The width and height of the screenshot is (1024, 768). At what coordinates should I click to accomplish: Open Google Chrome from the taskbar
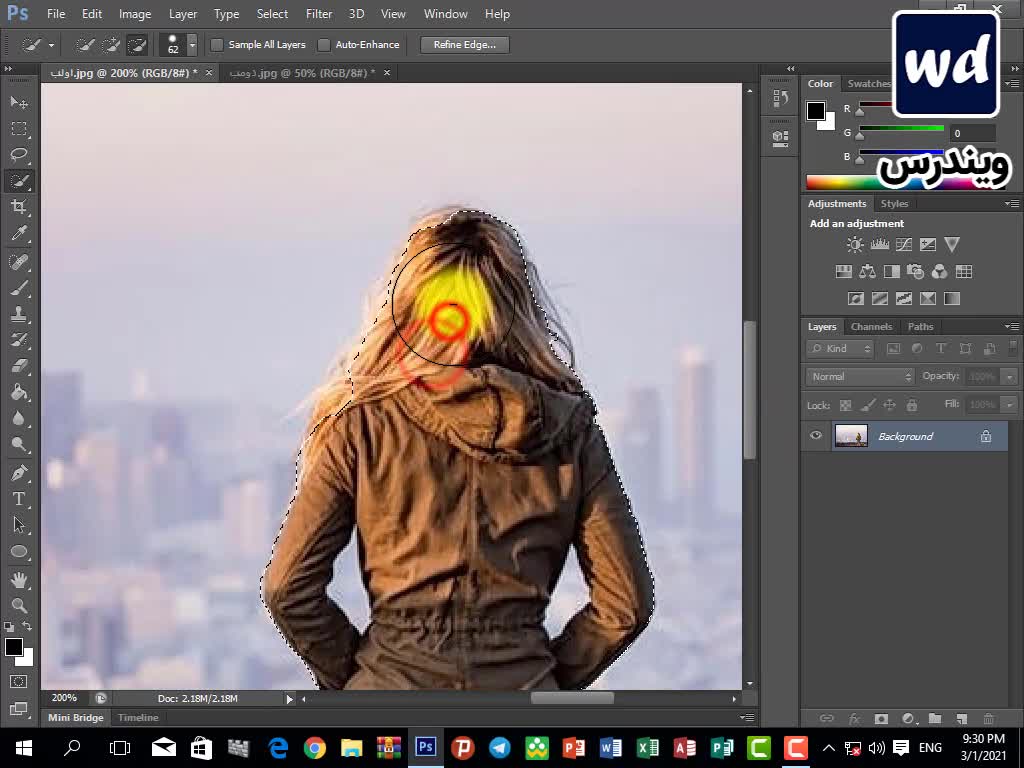point(315,748)
